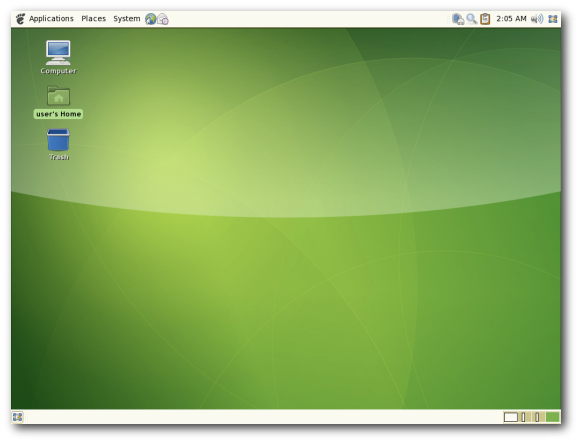Select the Computer desktop icon
580x443 pixels.
[x=58, y=53]
